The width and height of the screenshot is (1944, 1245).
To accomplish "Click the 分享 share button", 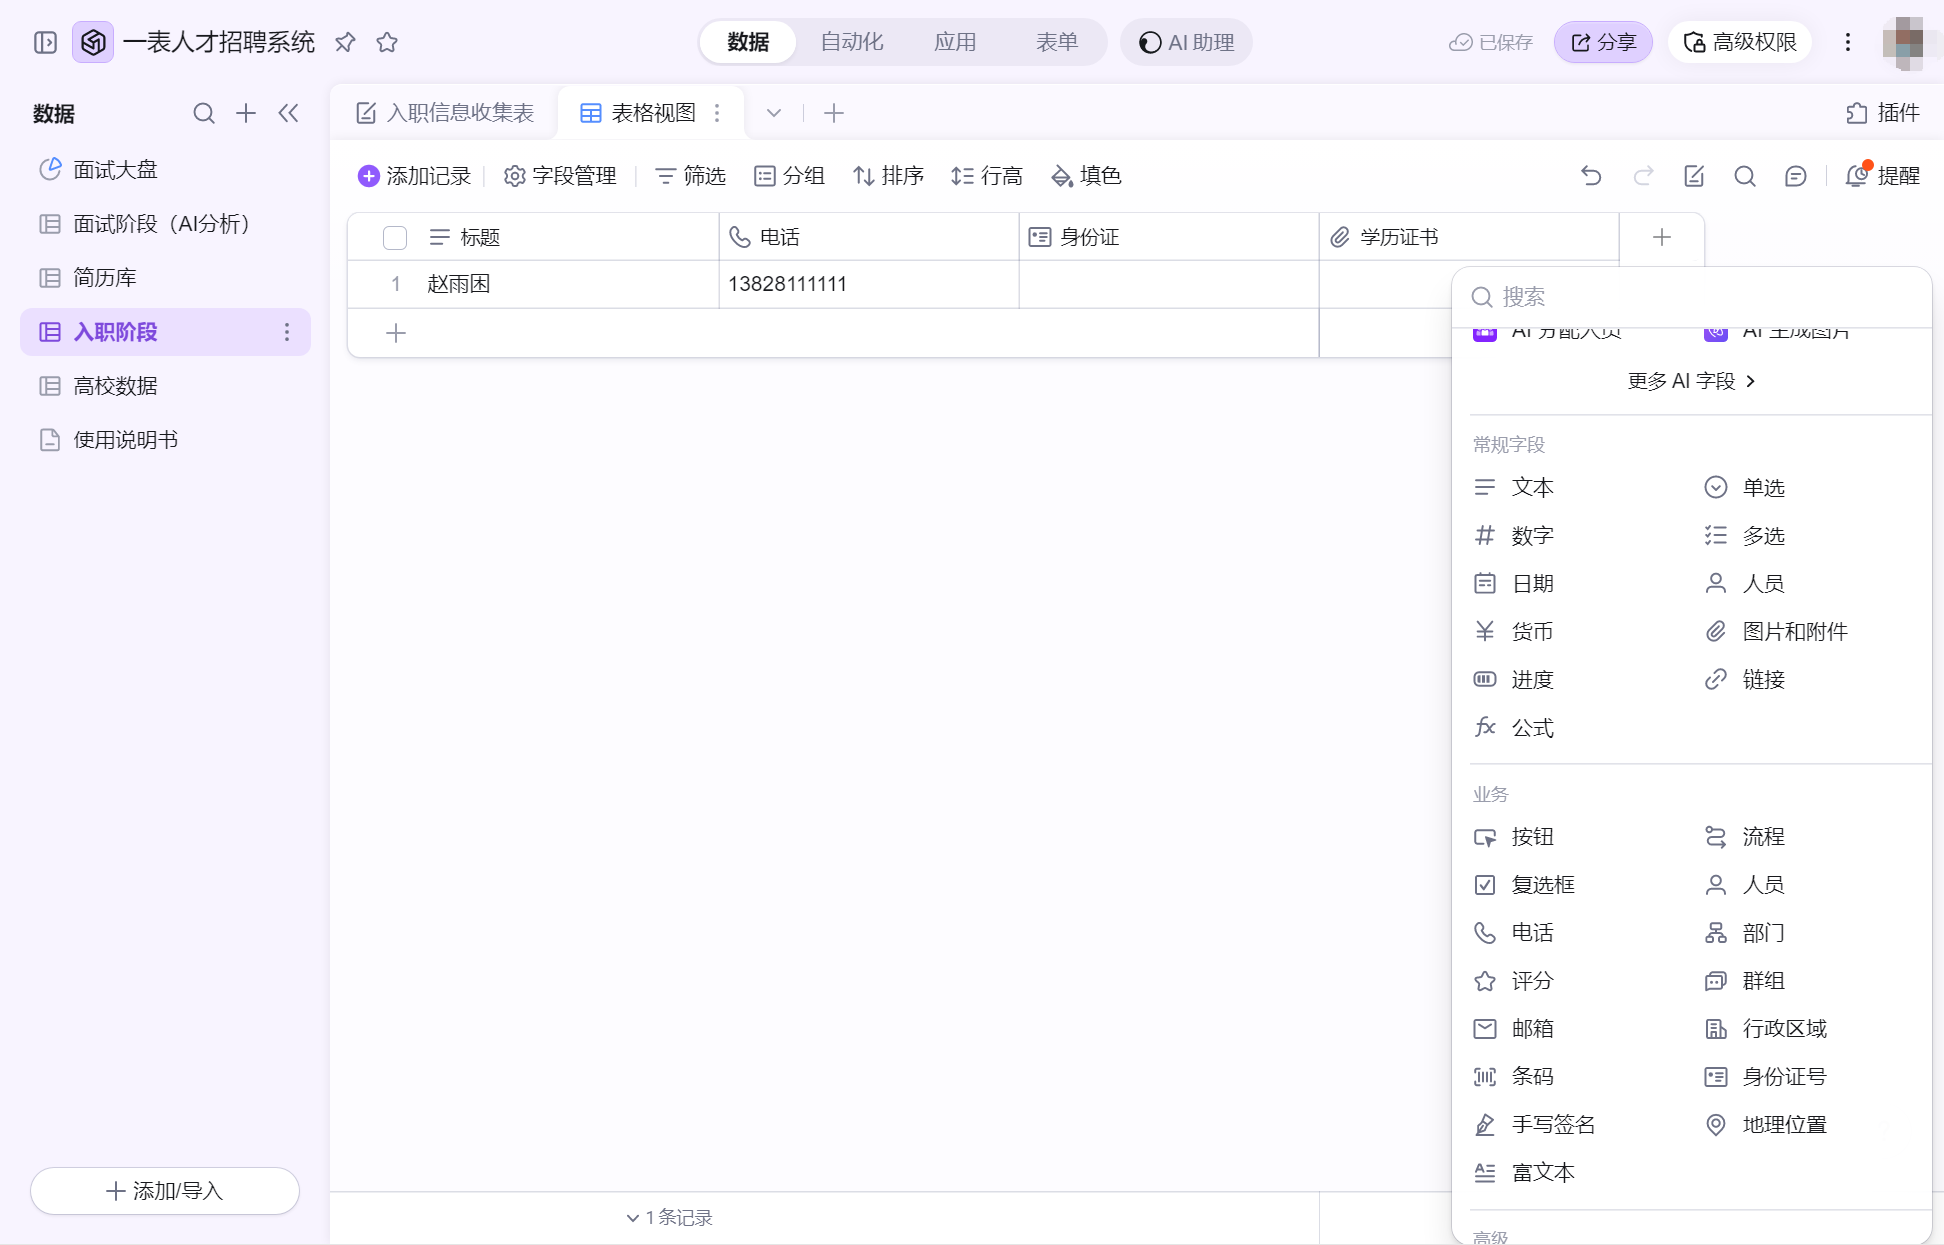I will [x=1603, y=42].
